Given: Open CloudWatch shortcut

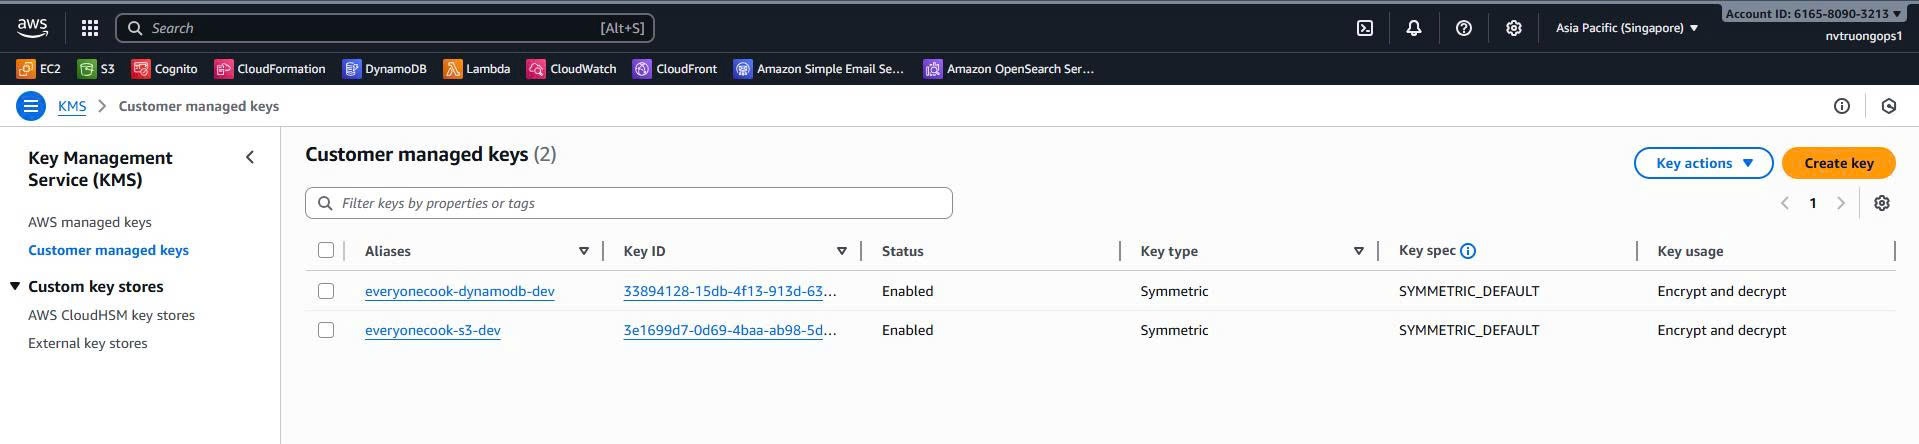Looking at the screenshot, I should pyautogui.click(x=572, y=69).
